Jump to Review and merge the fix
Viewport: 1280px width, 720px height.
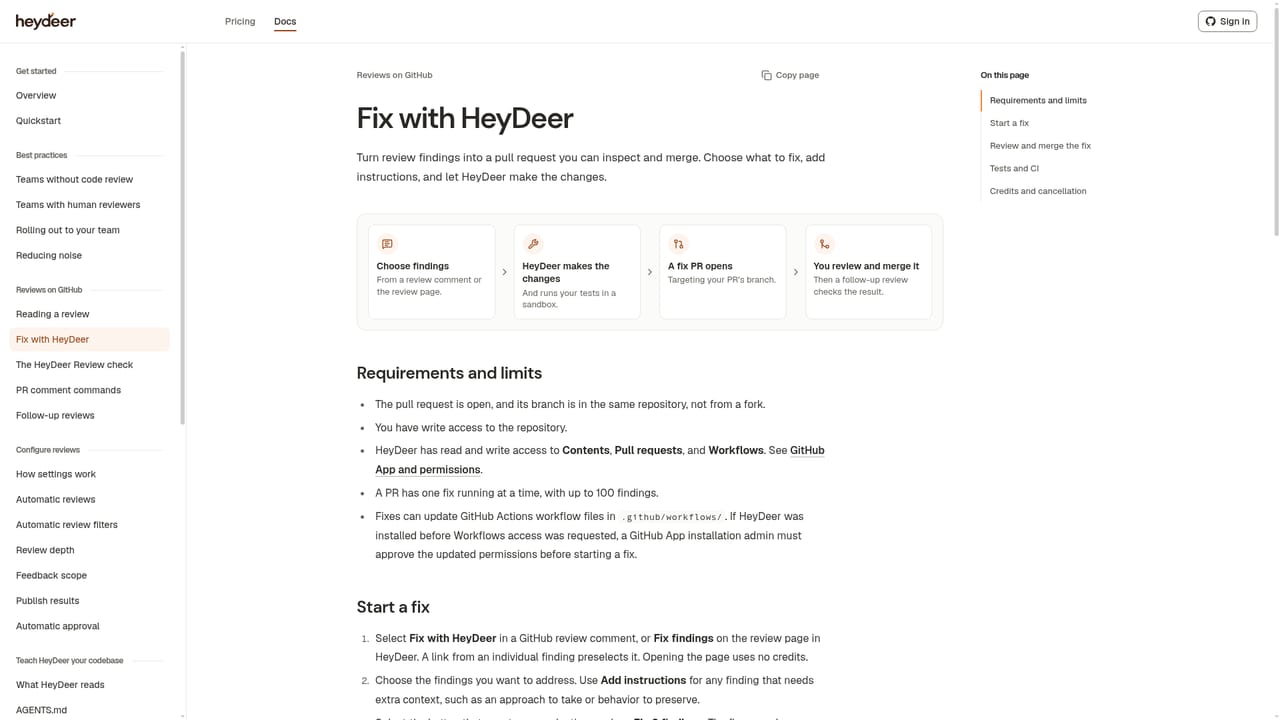(1040, 146)
